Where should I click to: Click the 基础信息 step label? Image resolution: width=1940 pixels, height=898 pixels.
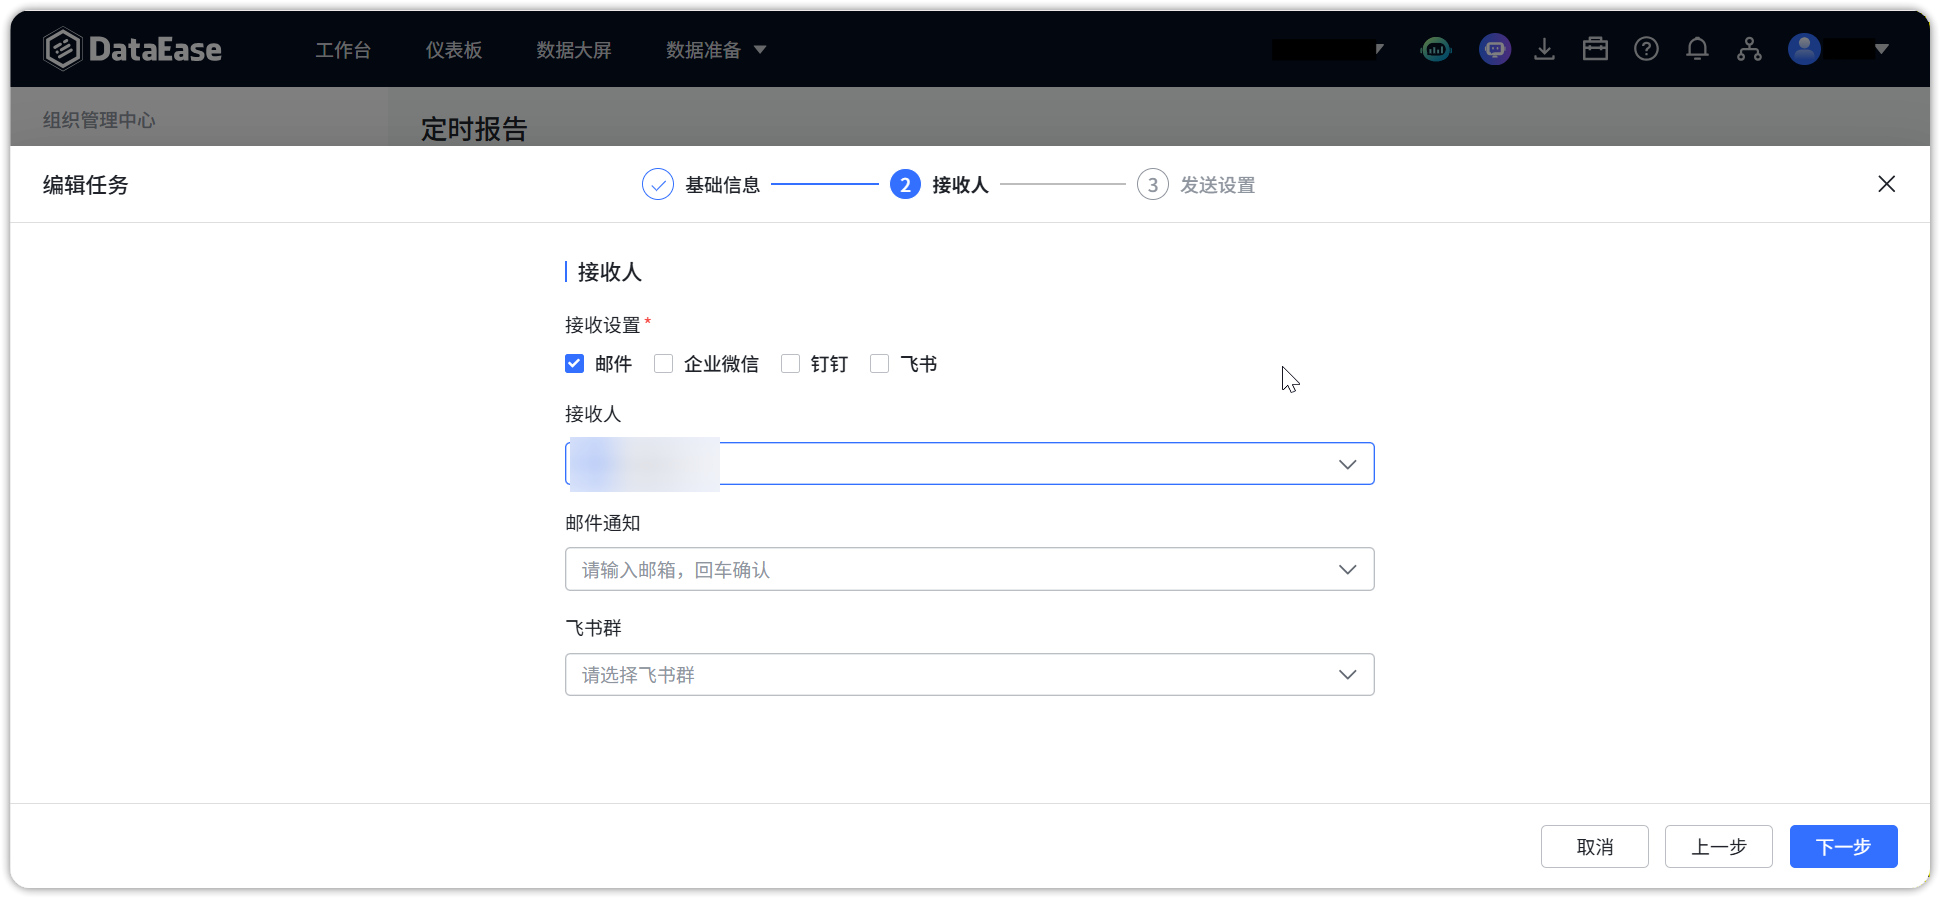[x=723, y=185]
